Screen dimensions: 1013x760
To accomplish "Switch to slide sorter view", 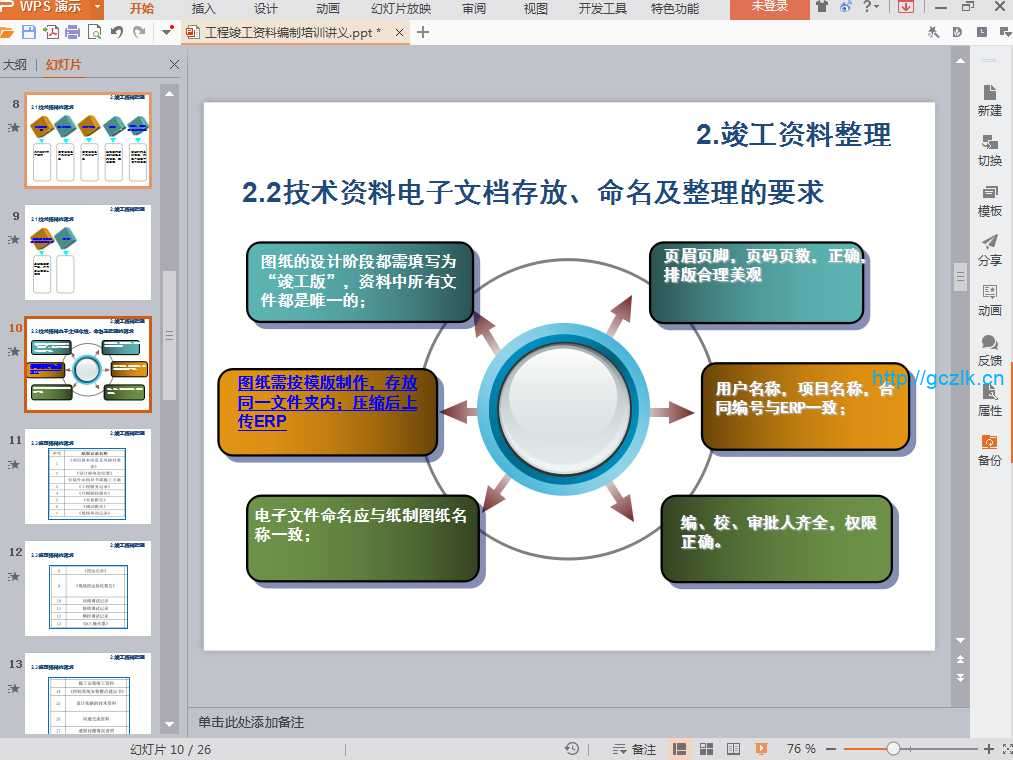I will [x=707, y=749].
